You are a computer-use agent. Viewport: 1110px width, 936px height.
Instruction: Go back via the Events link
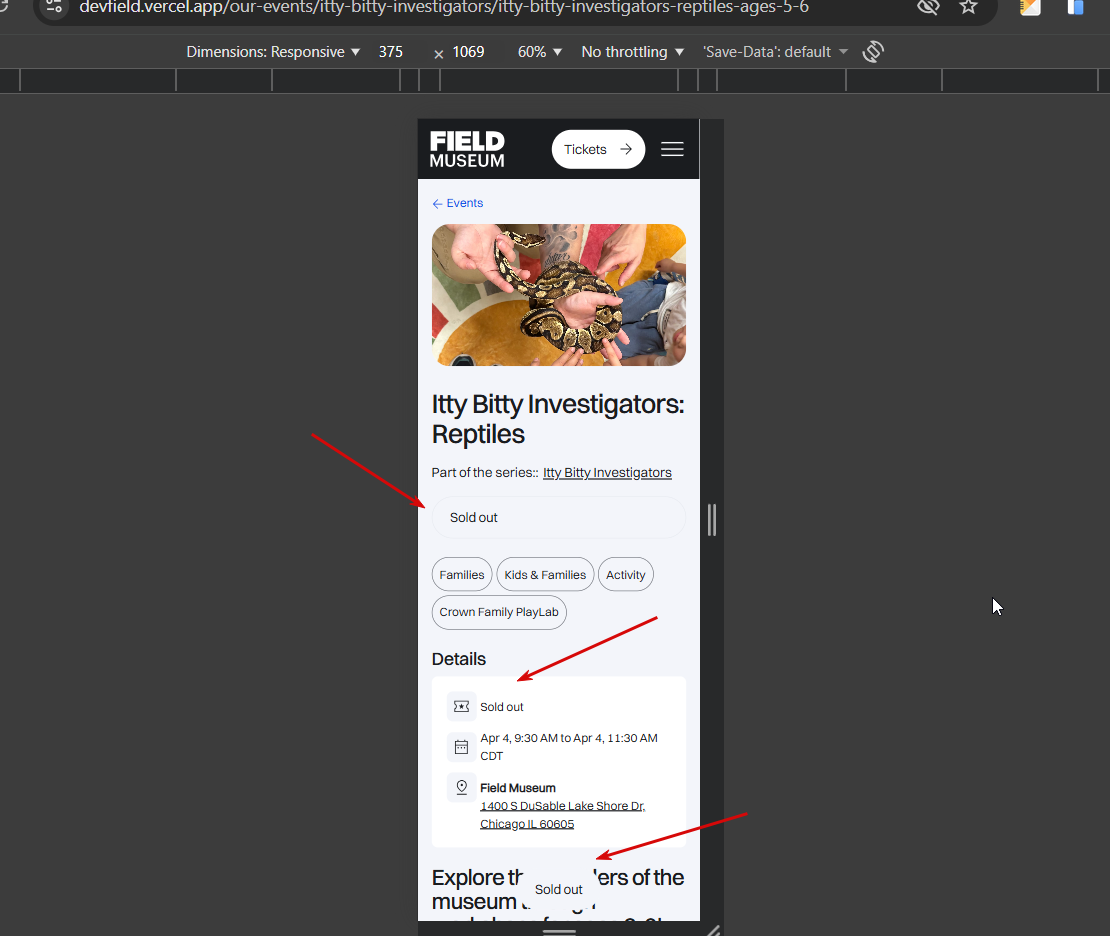pos(457,203)
